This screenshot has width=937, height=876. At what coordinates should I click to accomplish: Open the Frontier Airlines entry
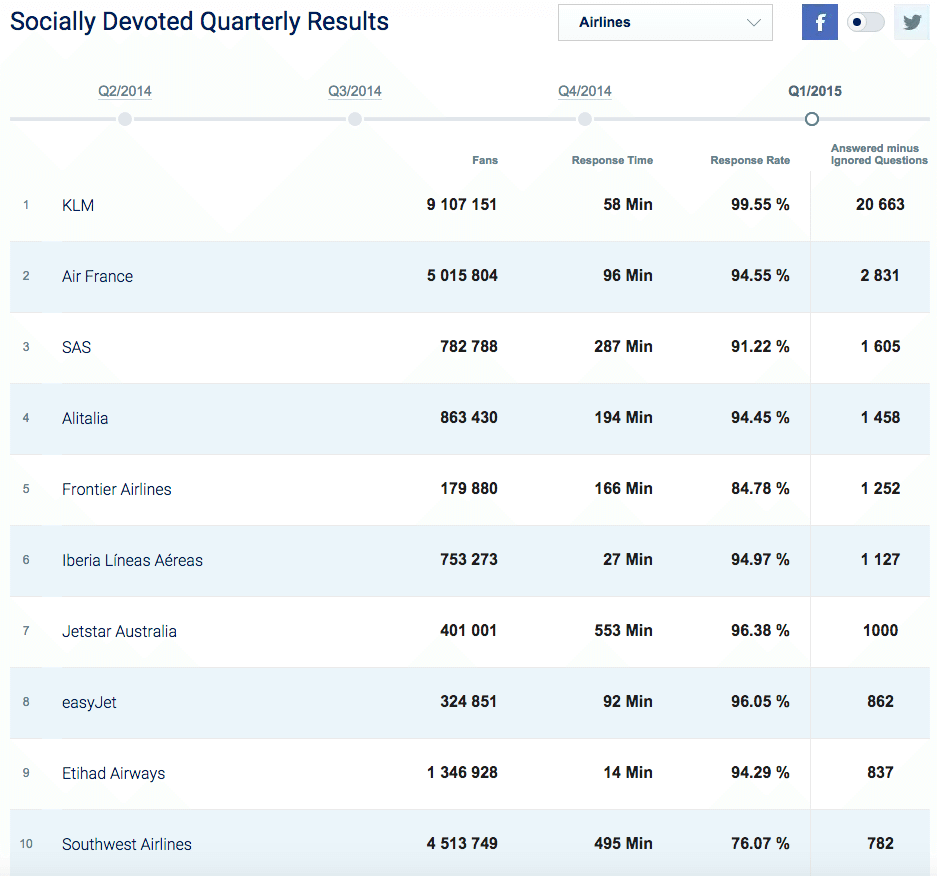tap(117, 489)
